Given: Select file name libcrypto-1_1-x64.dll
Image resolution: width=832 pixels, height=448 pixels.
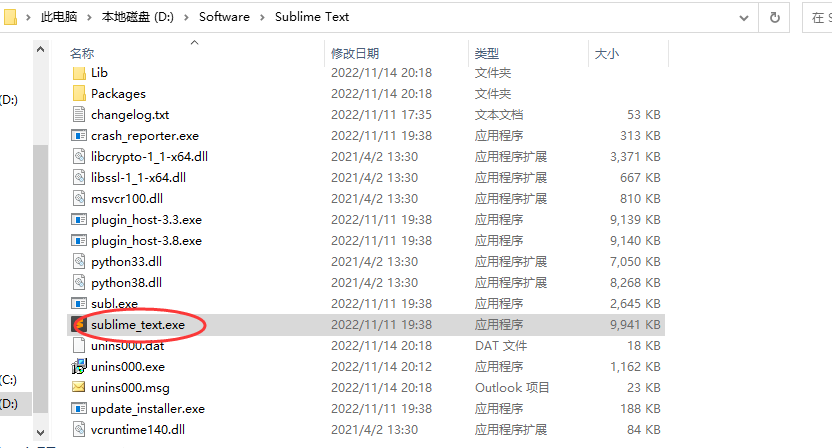Looking at the screenshot, I should coord(150,157).
